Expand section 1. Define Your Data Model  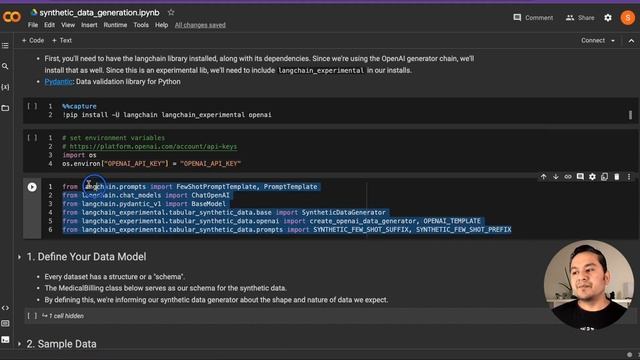point(19,257)
